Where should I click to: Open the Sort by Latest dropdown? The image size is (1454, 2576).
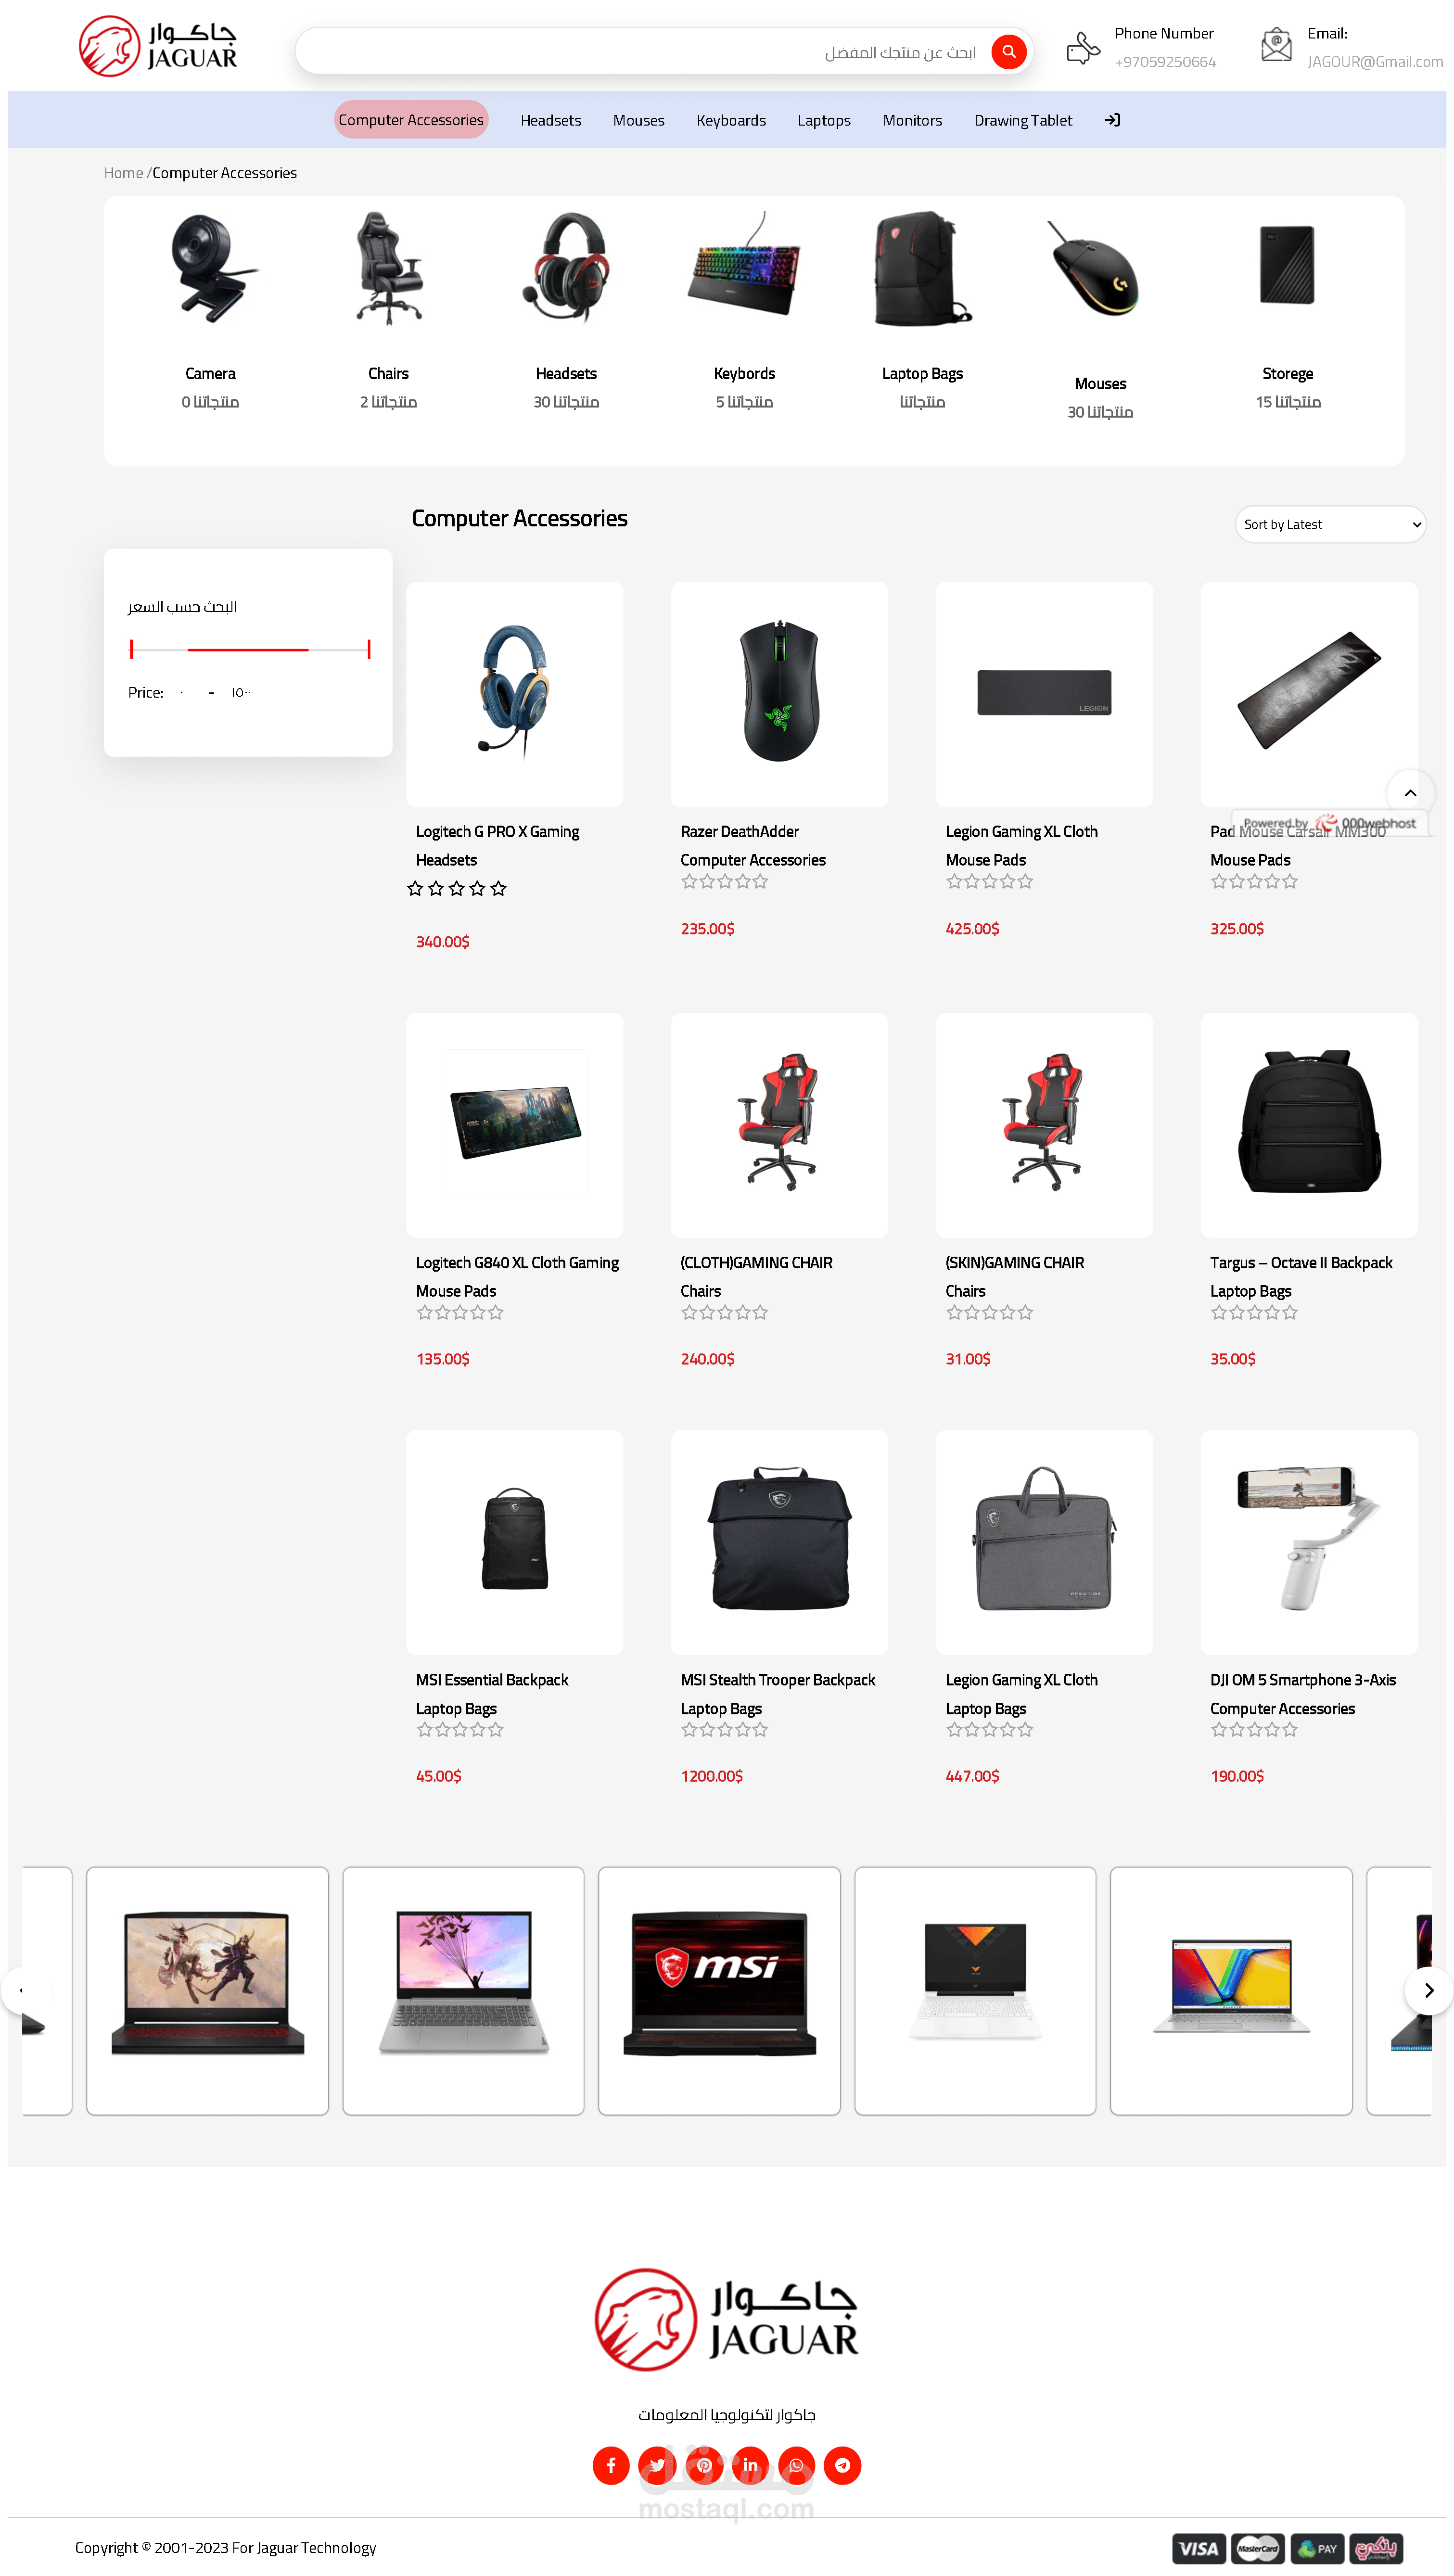pyautogui.click(x=1330, y=524)
